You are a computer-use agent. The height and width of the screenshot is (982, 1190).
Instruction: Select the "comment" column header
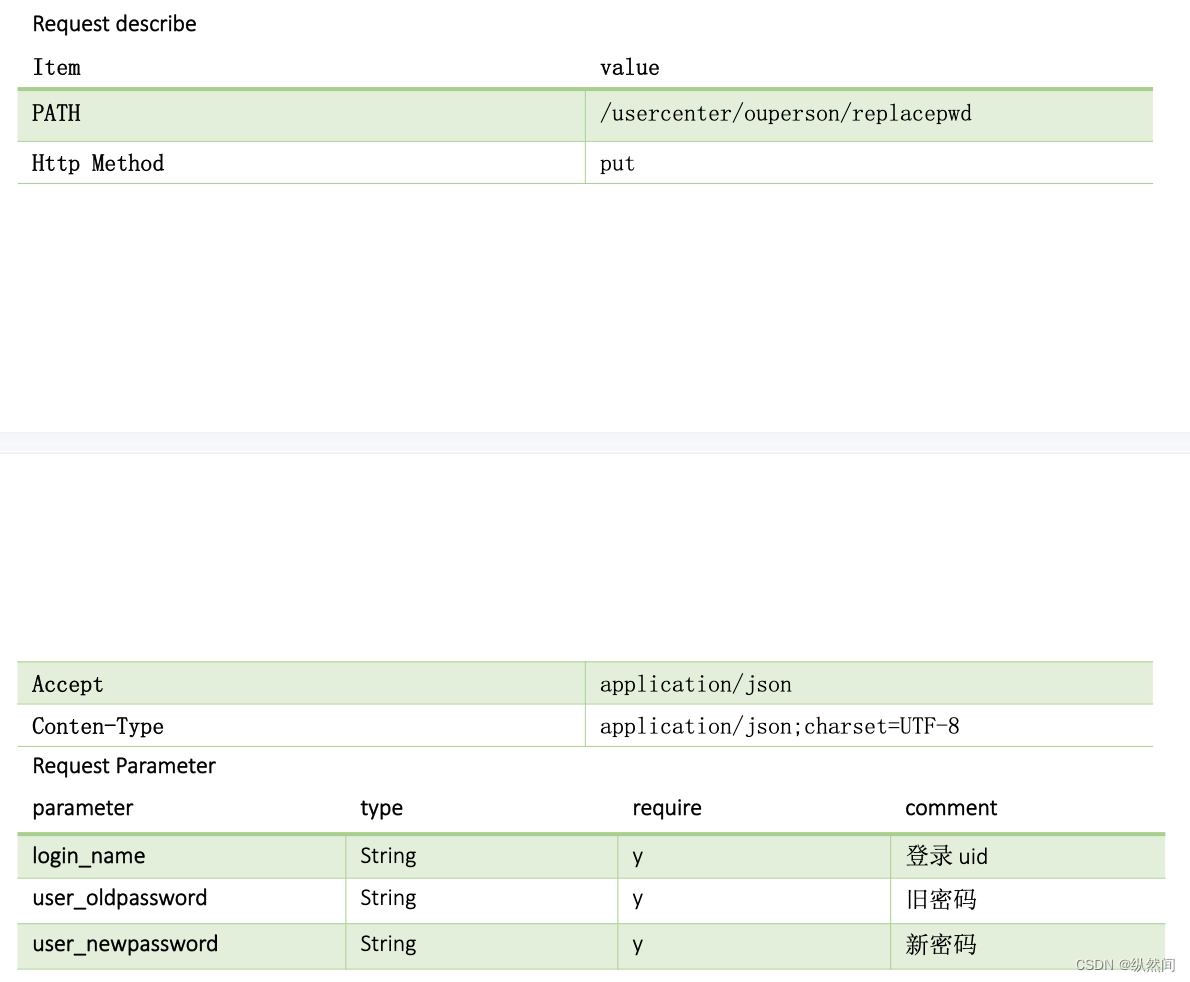tap(951, 808)
